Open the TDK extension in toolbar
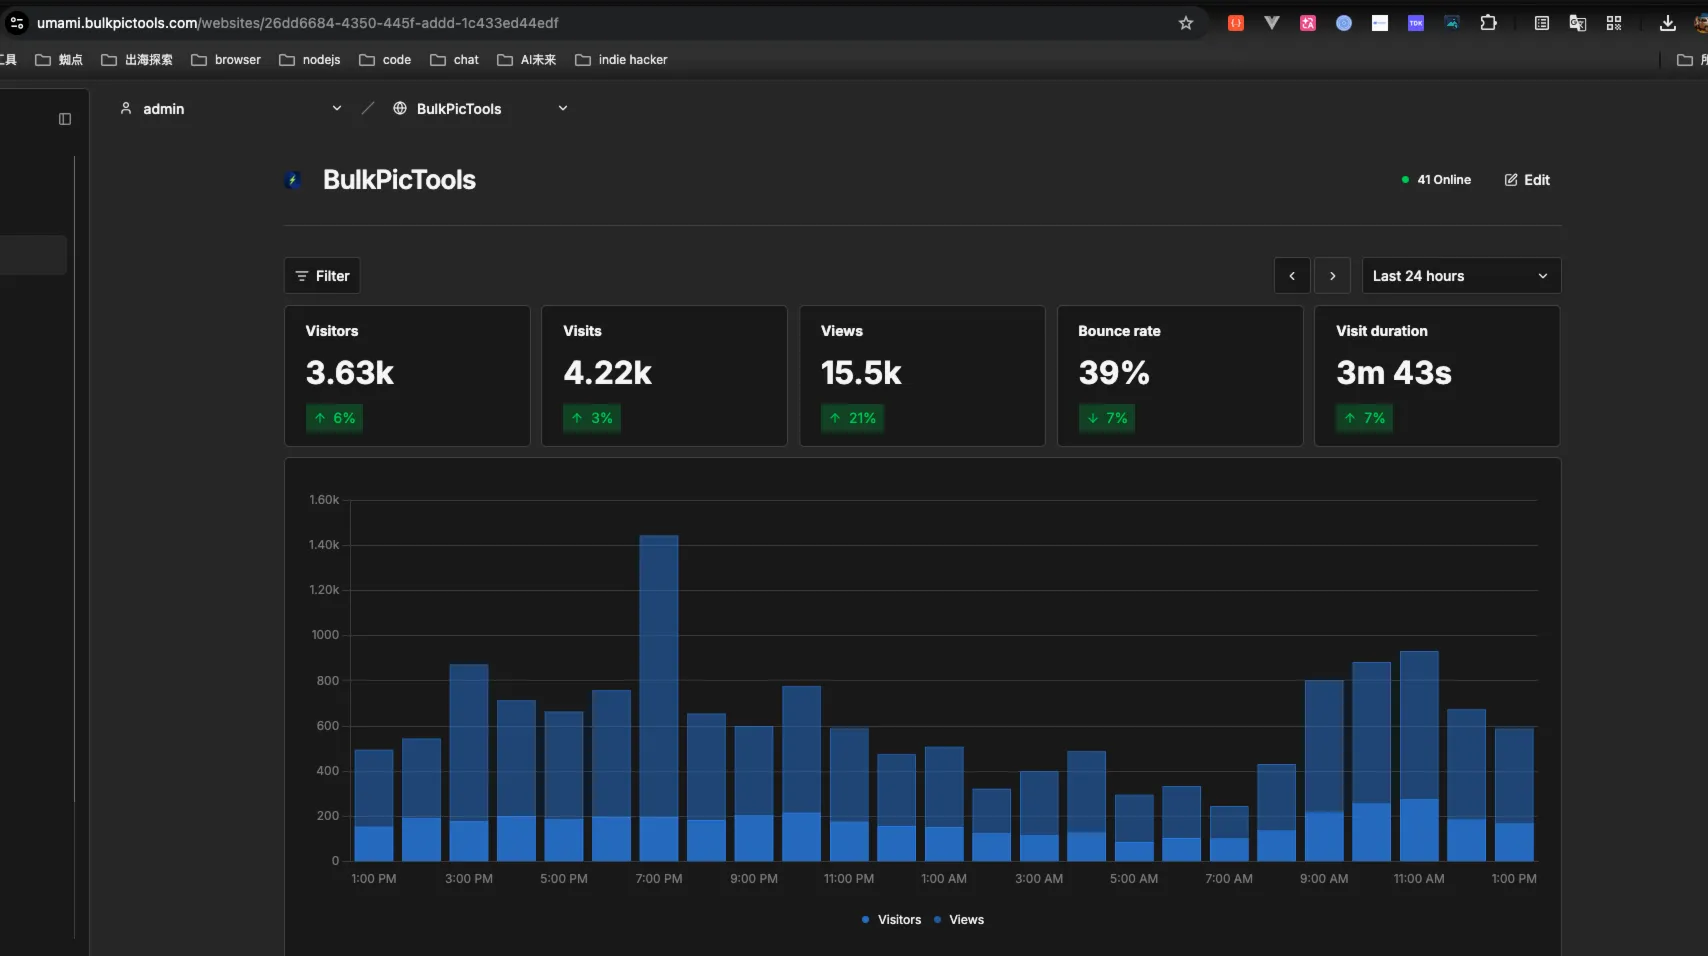This screenshot has height=956, width=1708. click(x=1416, y=23)
